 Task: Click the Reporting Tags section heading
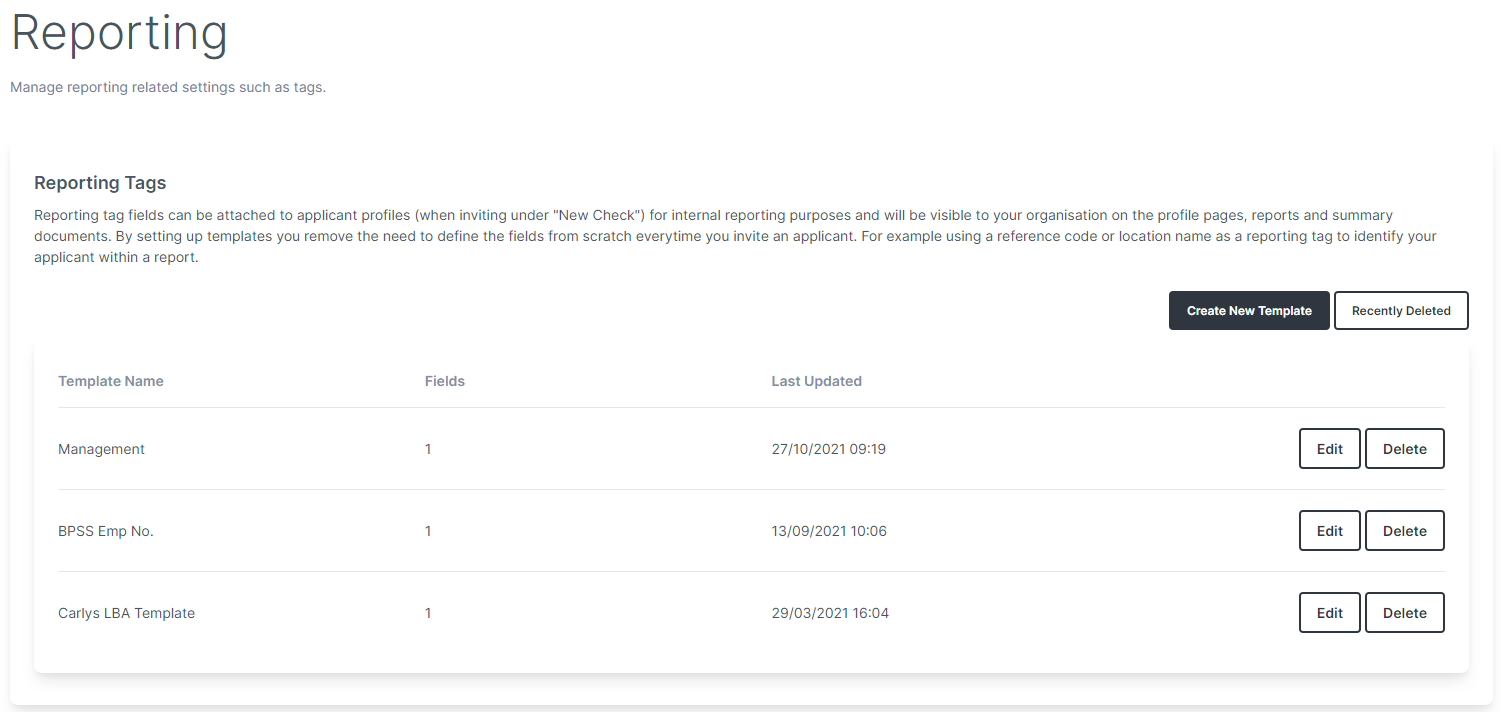100,183
